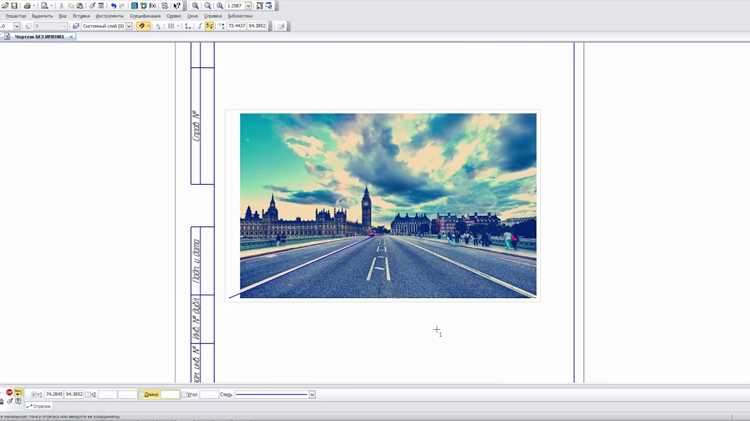Screen dimensions: 750x421
Task: Click the Refresh view icon
Action: [268, 6]
